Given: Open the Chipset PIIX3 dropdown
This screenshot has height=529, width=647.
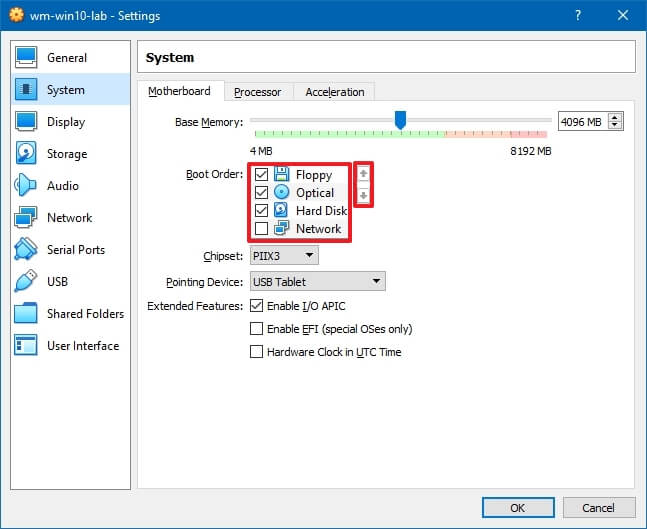Looking at the screenshot, I should 284,256.
